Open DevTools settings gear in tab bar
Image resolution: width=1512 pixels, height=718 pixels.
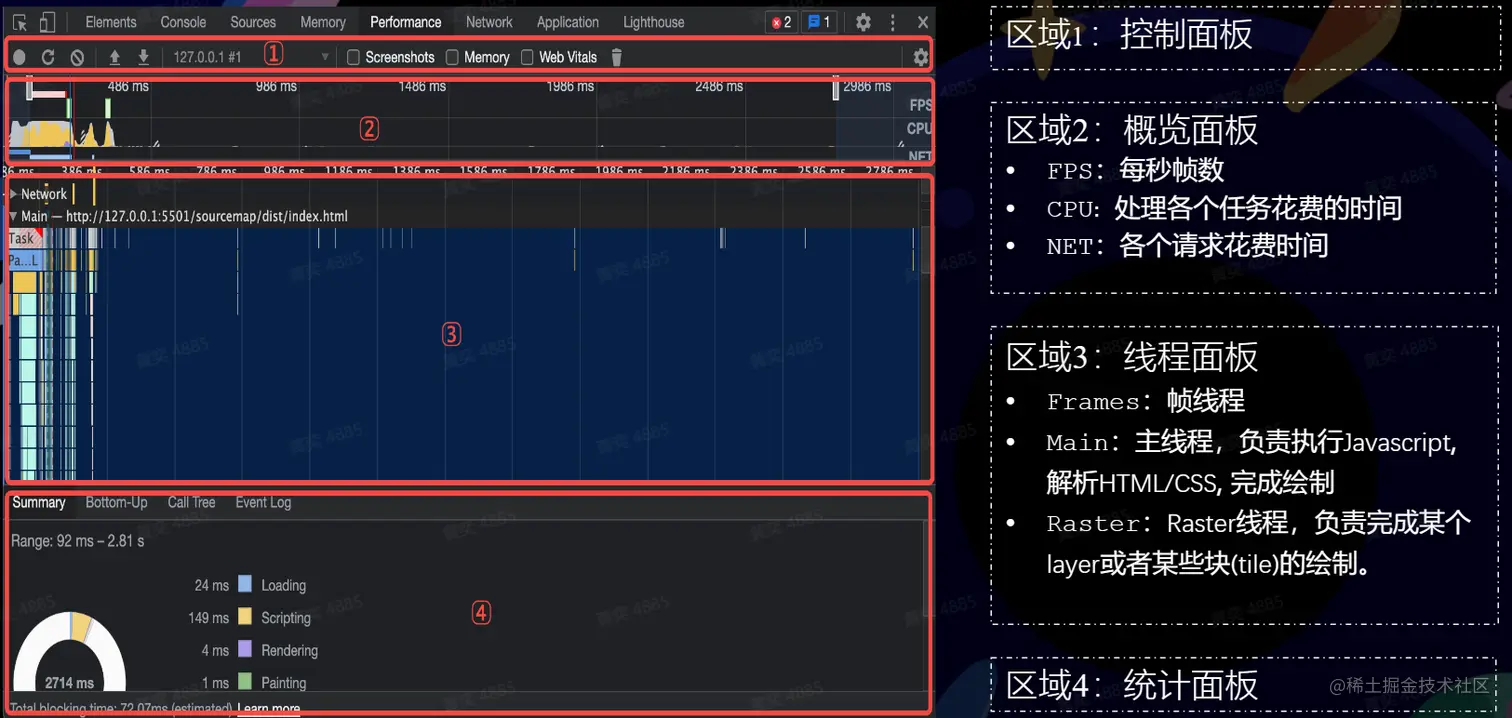[x=863, y=22]
